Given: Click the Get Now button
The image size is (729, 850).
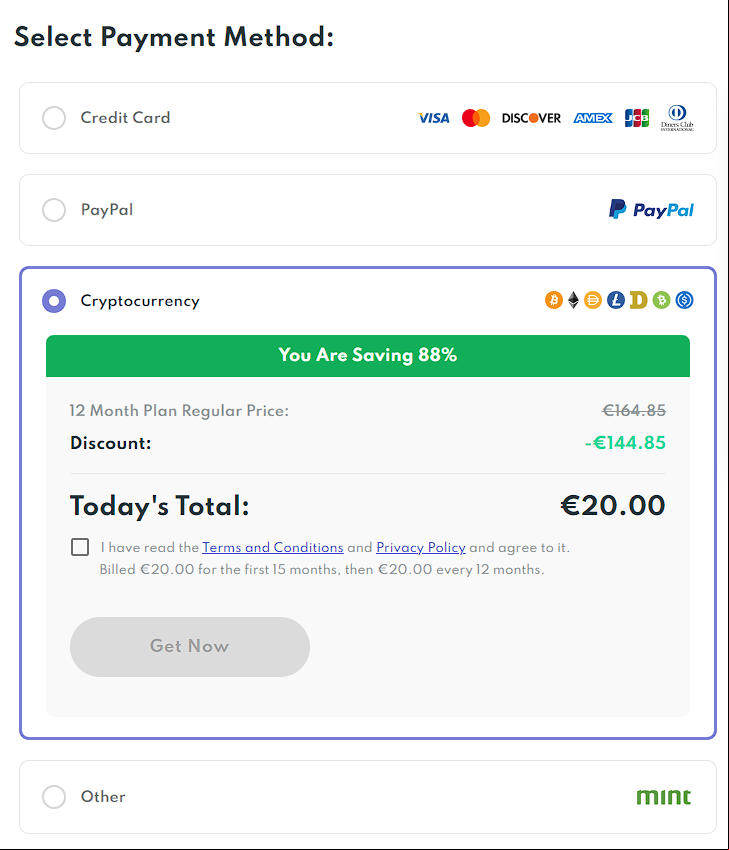Looking at the screenshot, I should (x=190, y=647).
